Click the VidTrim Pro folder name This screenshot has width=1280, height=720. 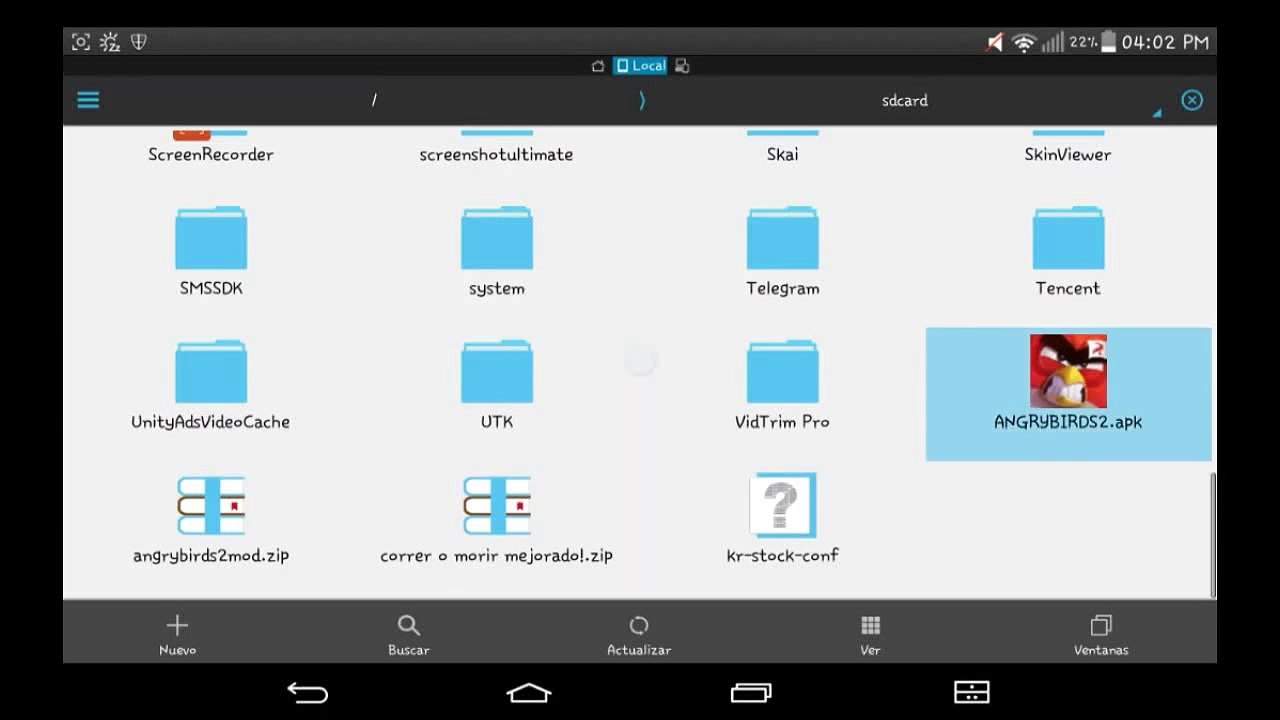(783, 422)
